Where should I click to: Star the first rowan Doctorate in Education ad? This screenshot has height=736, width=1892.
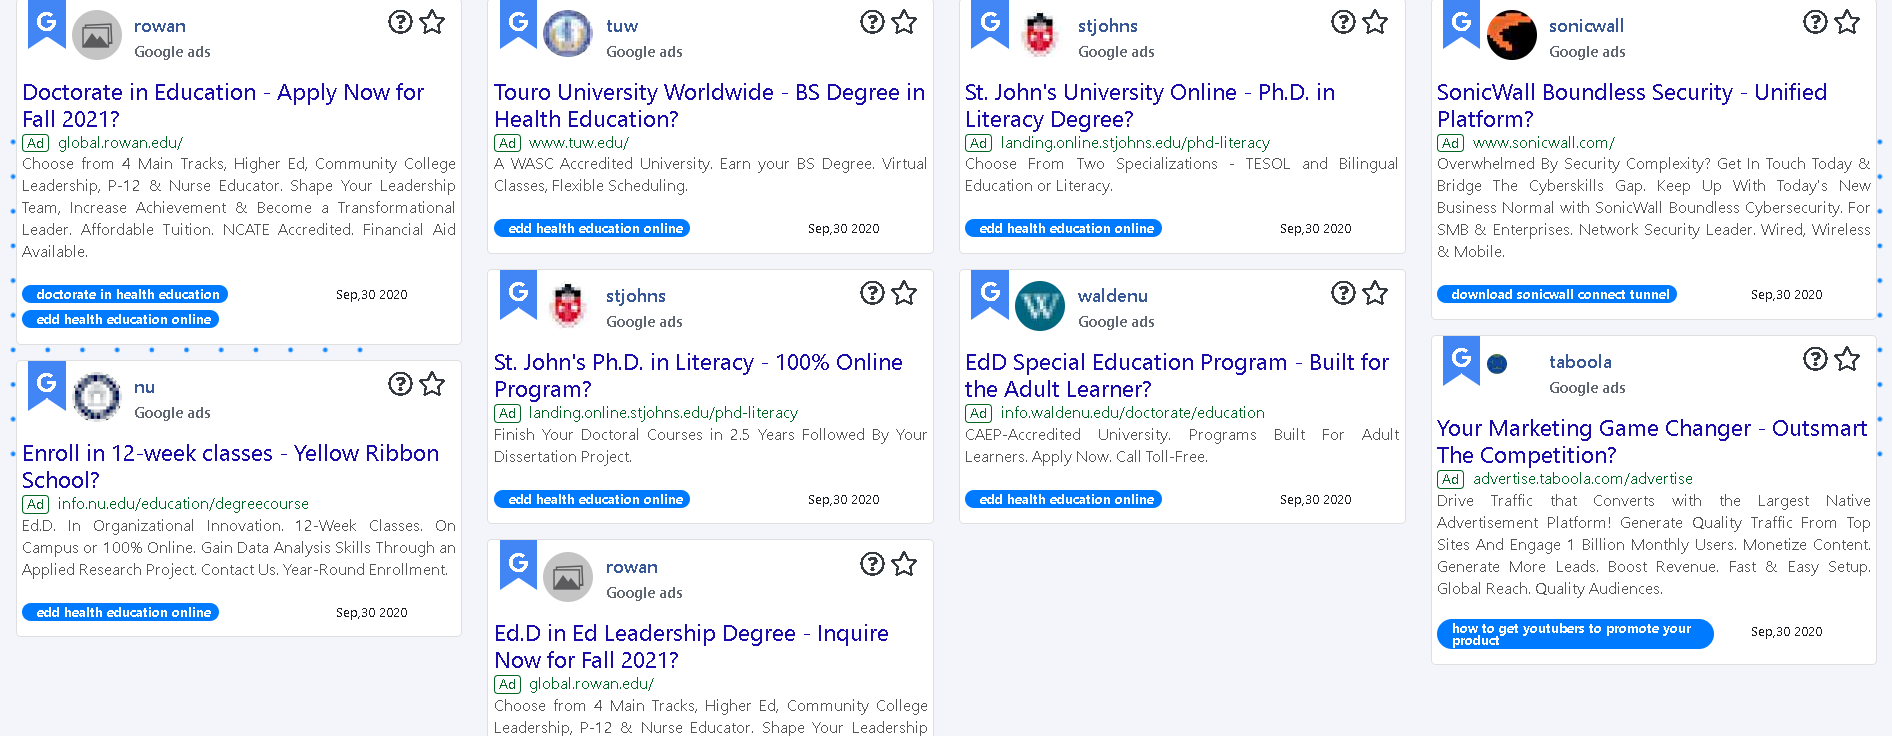pos(432,22)
